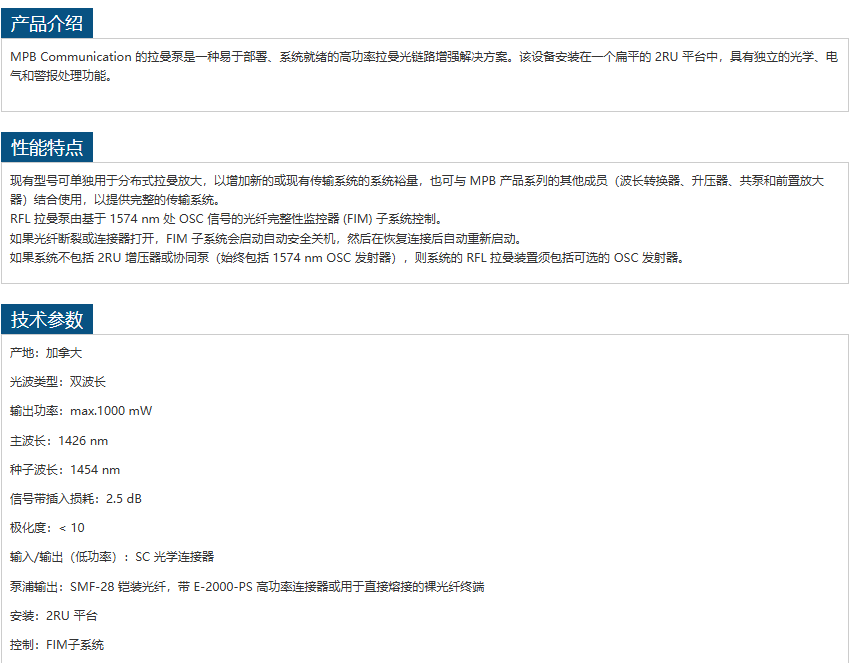Click the SC 光学连接器 input/output line
This screenshot has width=851, height=663.
coord(112,556)
